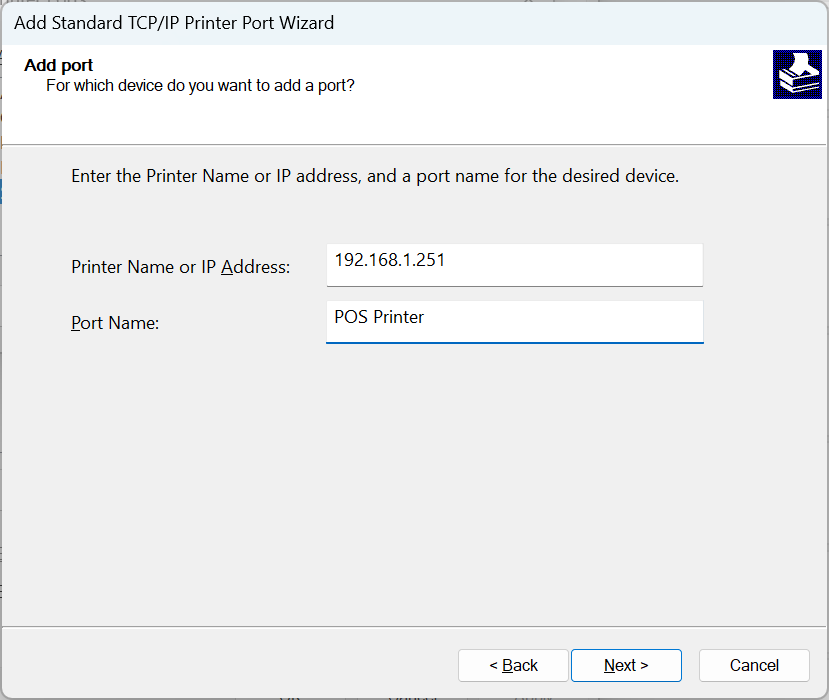Image resolution: width=829 pixels, height=700 pixels.
Task: Click the Next button
Action: pyautogui.click(x=626, y=665)
